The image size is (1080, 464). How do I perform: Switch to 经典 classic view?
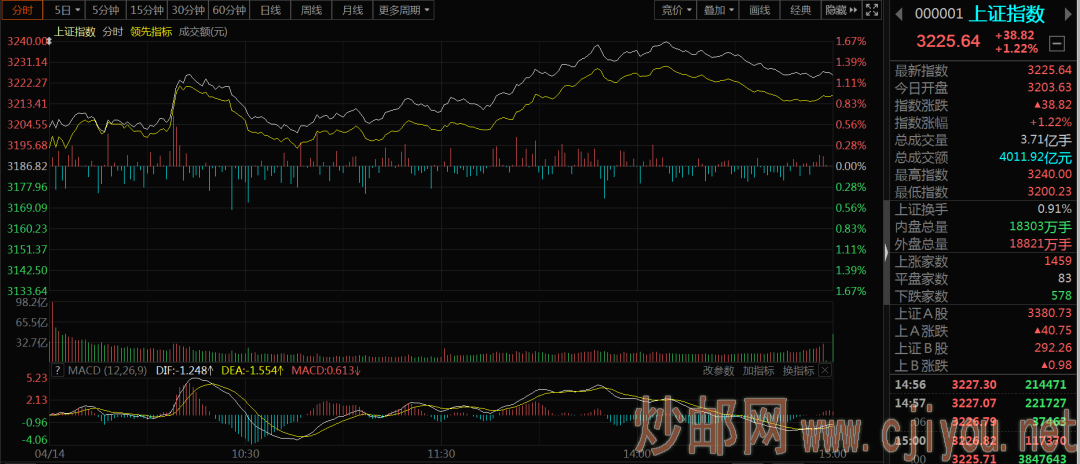tap(800, 10)
